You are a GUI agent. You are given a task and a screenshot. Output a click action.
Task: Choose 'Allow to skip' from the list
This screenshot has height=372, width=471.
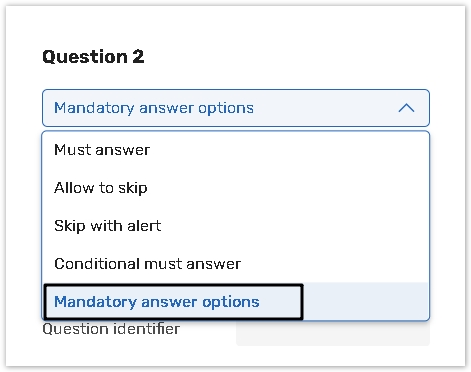(236, 188)
